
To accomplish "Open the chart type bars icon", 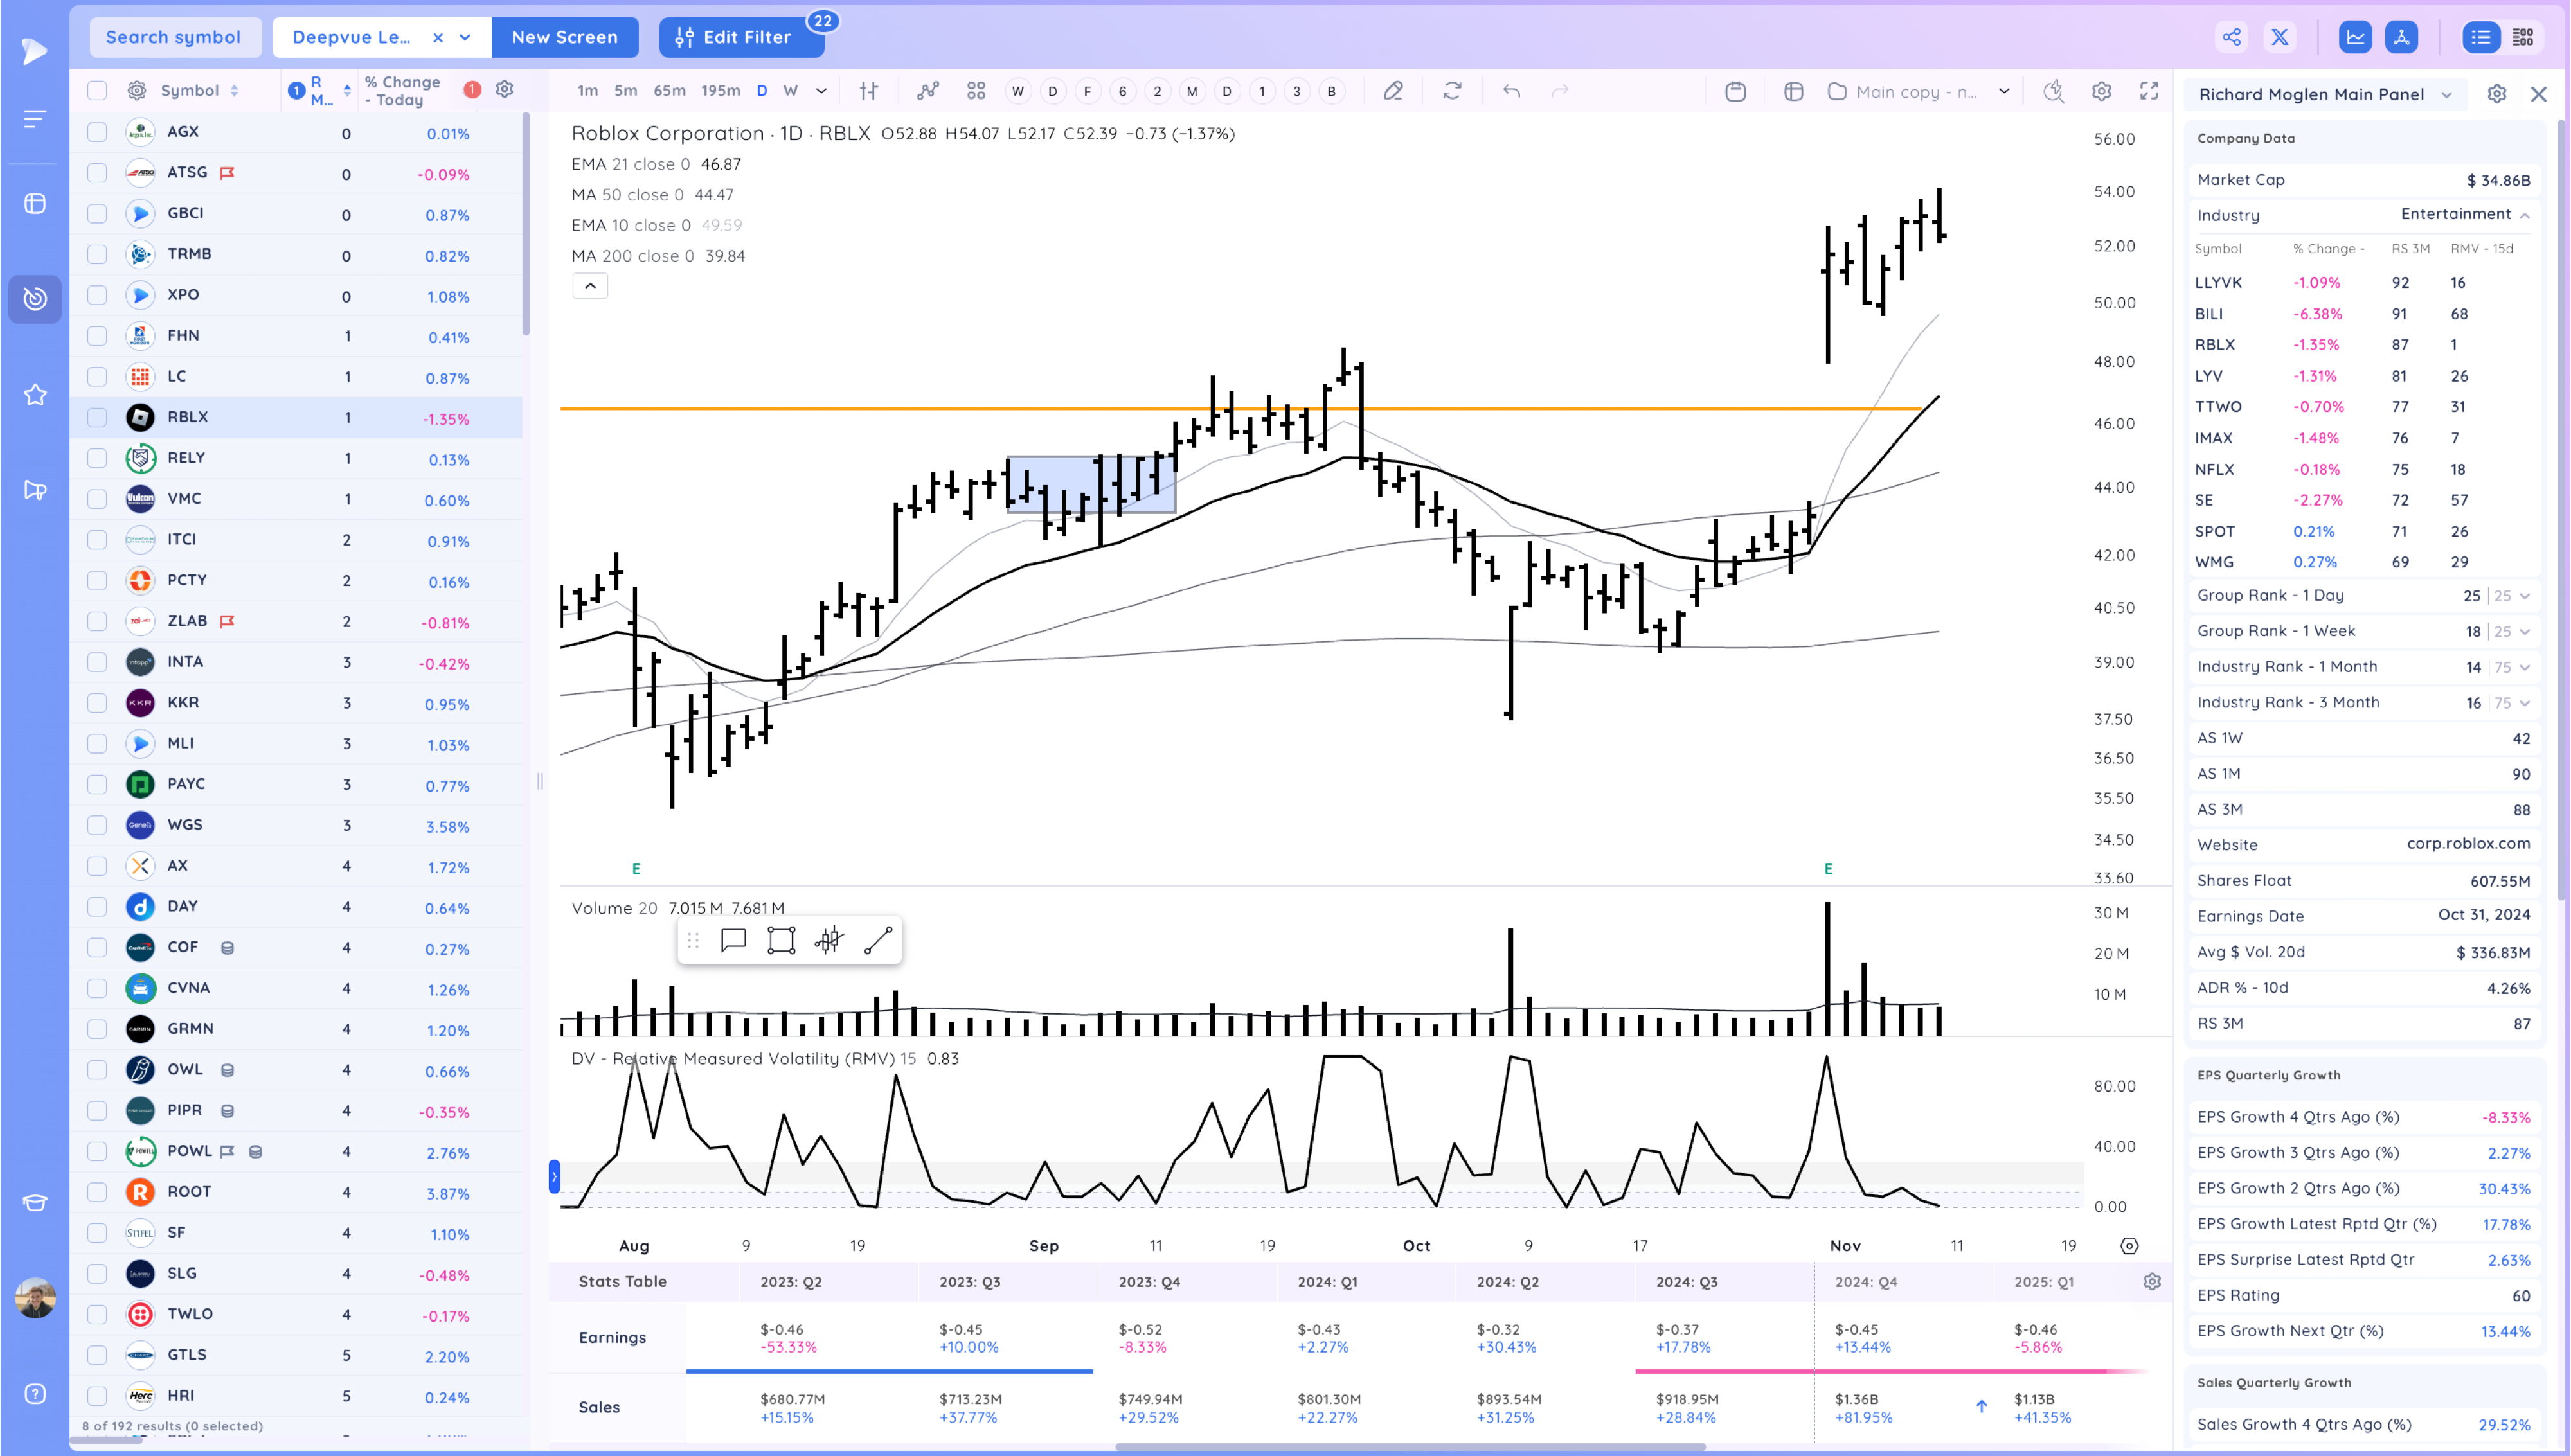I will (x=868, y=91).
